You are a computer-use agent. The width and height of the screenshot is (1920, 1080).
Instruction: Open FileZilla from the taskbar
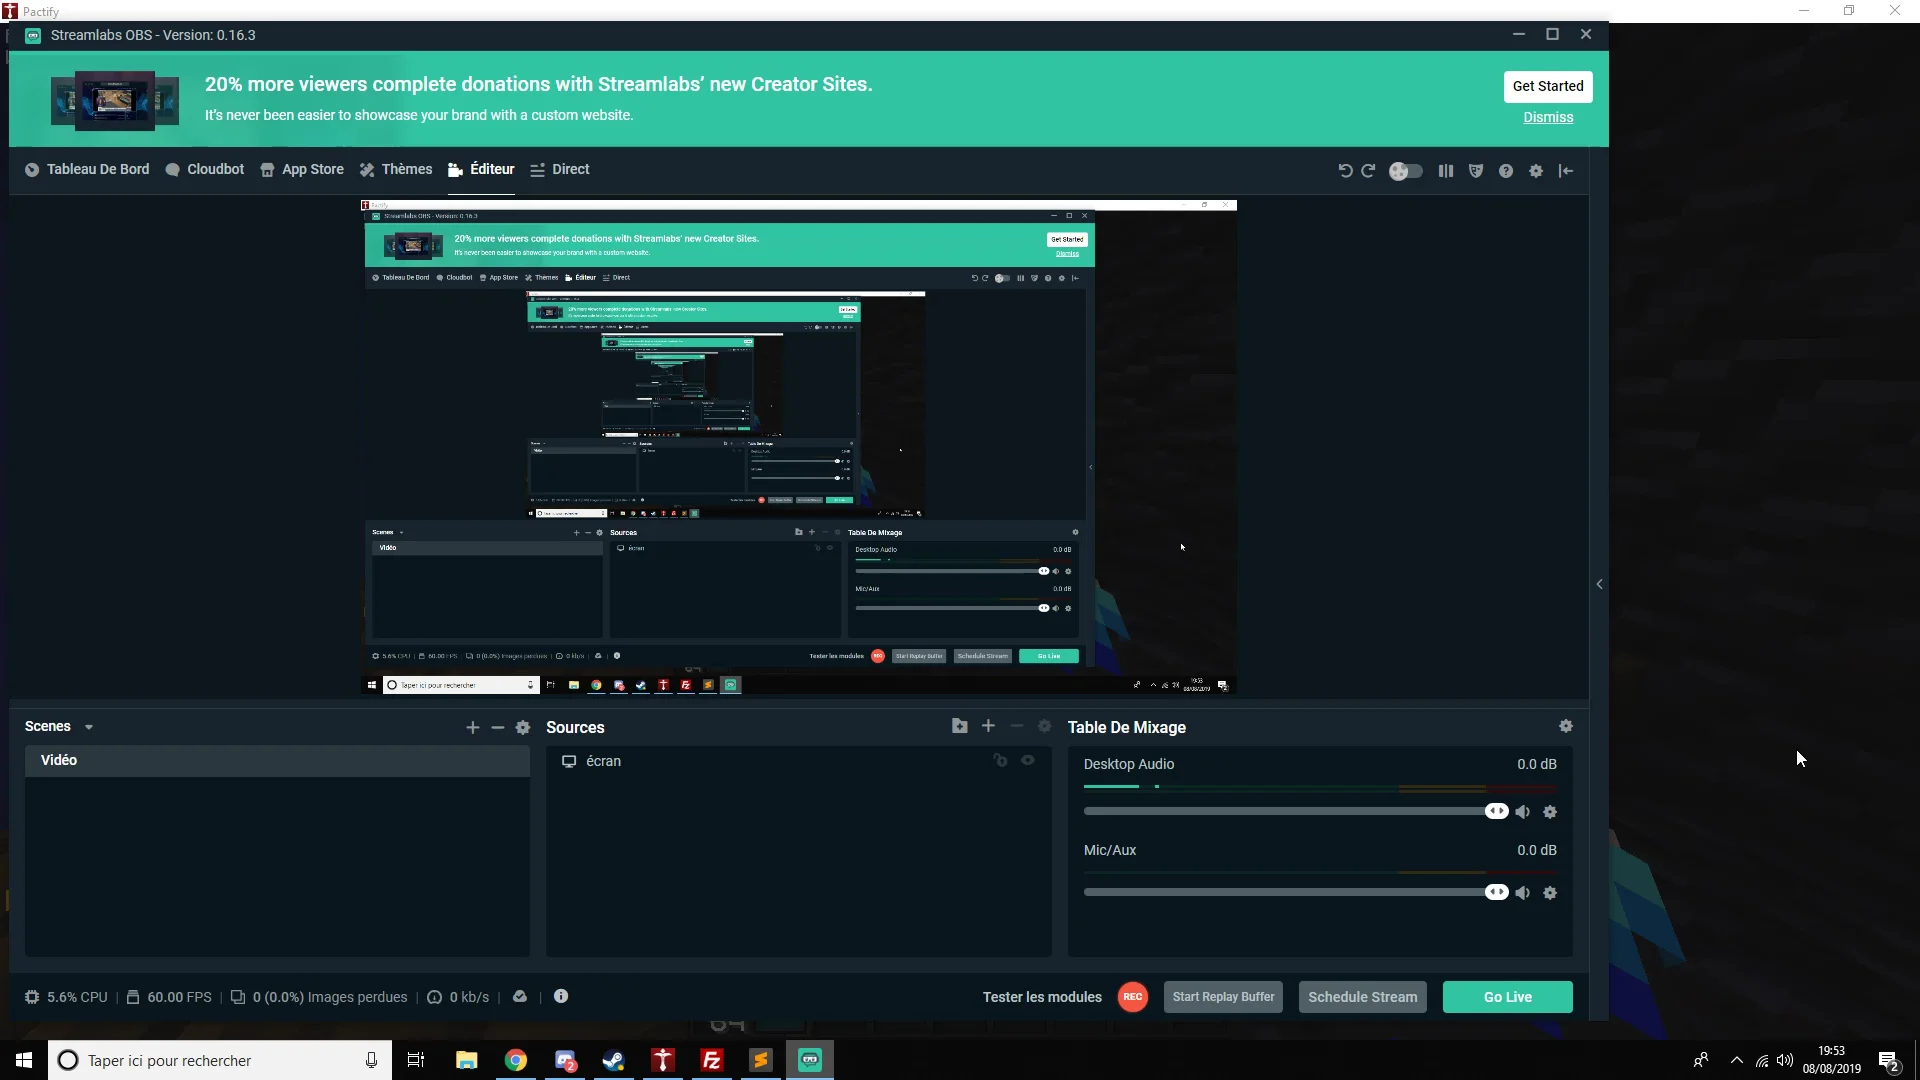(x=711, y=1060)
